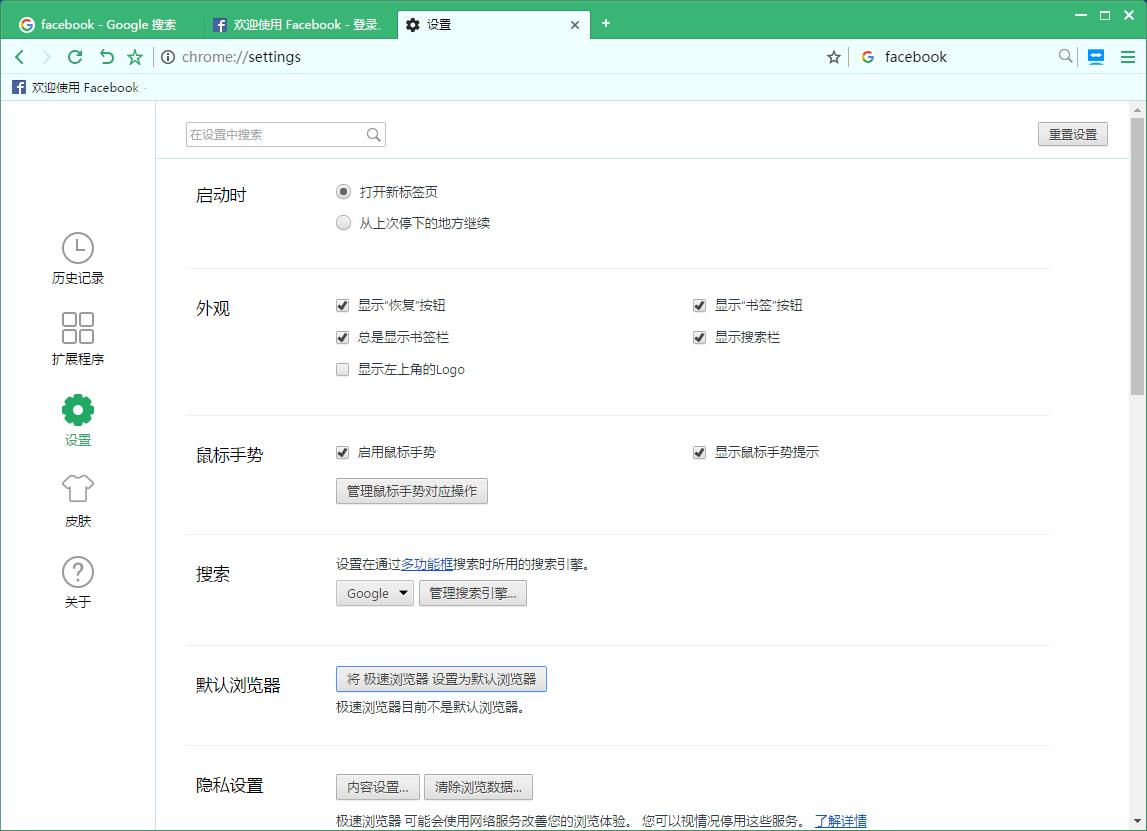Open 历史记录 in the sidebar
This screenshot has width=1147, height=831.
pyautogui.click(x=78, y=258)
